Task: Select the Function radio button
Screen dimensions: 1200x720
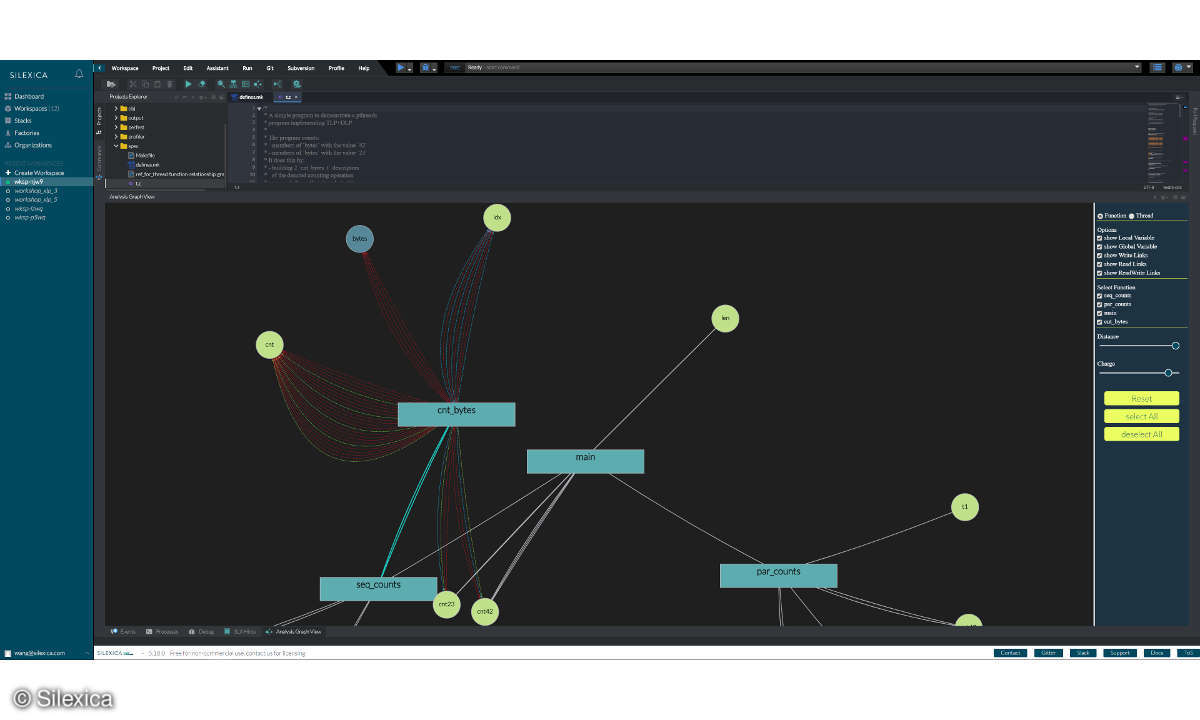Action: [1100, 216]
